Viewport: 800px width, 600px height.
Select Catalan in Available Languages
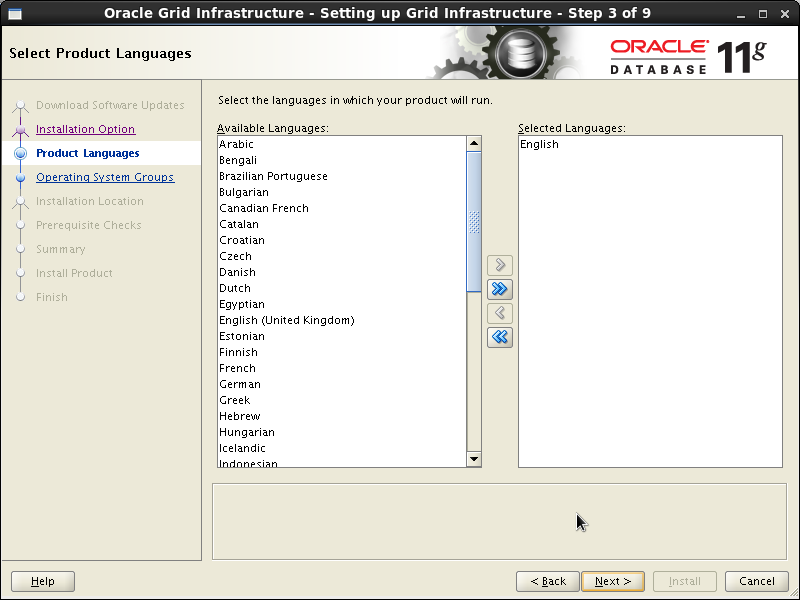(x=341, y=224)
